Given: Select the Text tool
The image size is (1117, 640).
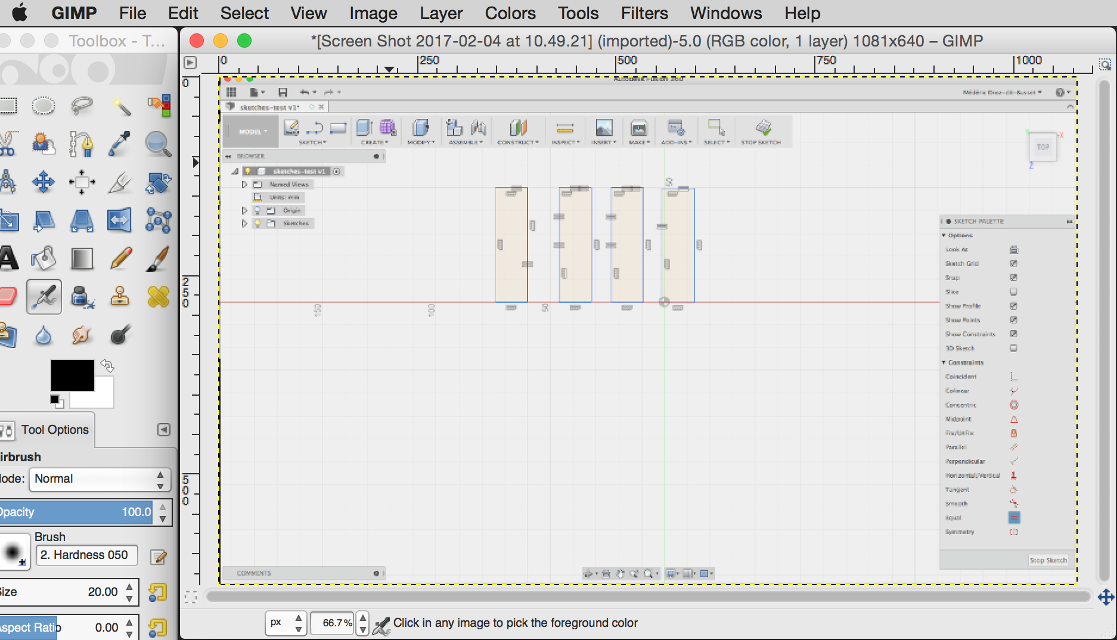Looking at the screenshot, I should pos(8,258).
